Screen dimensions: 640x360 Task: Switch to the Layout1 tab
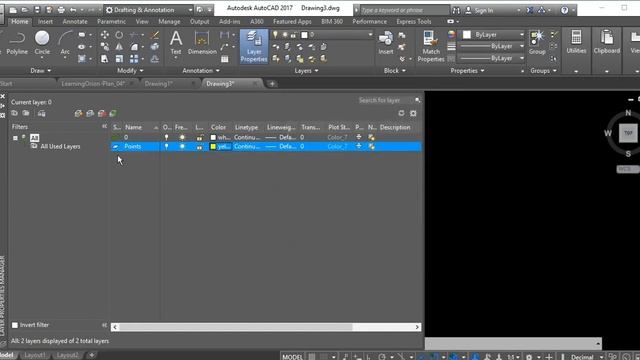pos(35,355)
